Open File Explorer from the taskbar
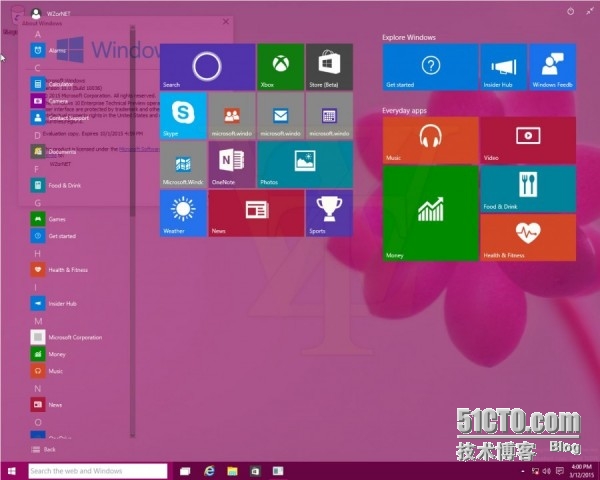Screen dimensions: 600x480 pos(232,471)
